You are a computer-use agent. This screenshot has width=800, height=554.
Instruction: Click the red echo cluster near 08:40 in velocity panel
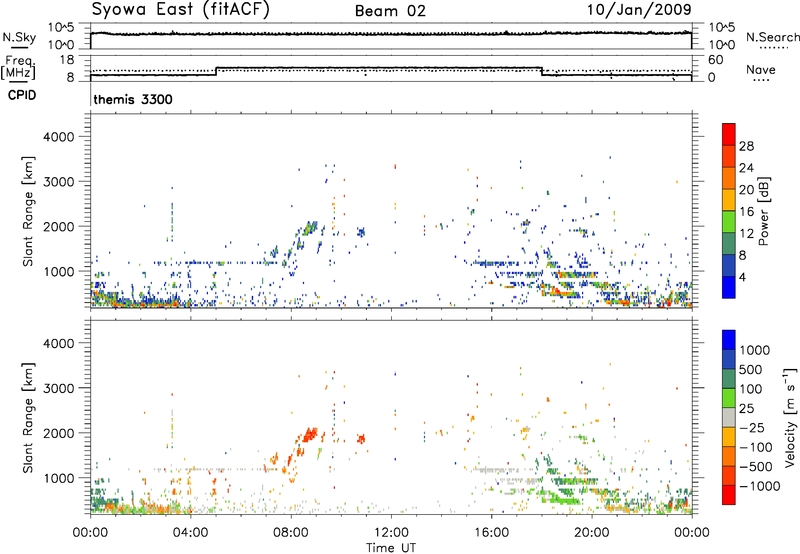(309, 435)
